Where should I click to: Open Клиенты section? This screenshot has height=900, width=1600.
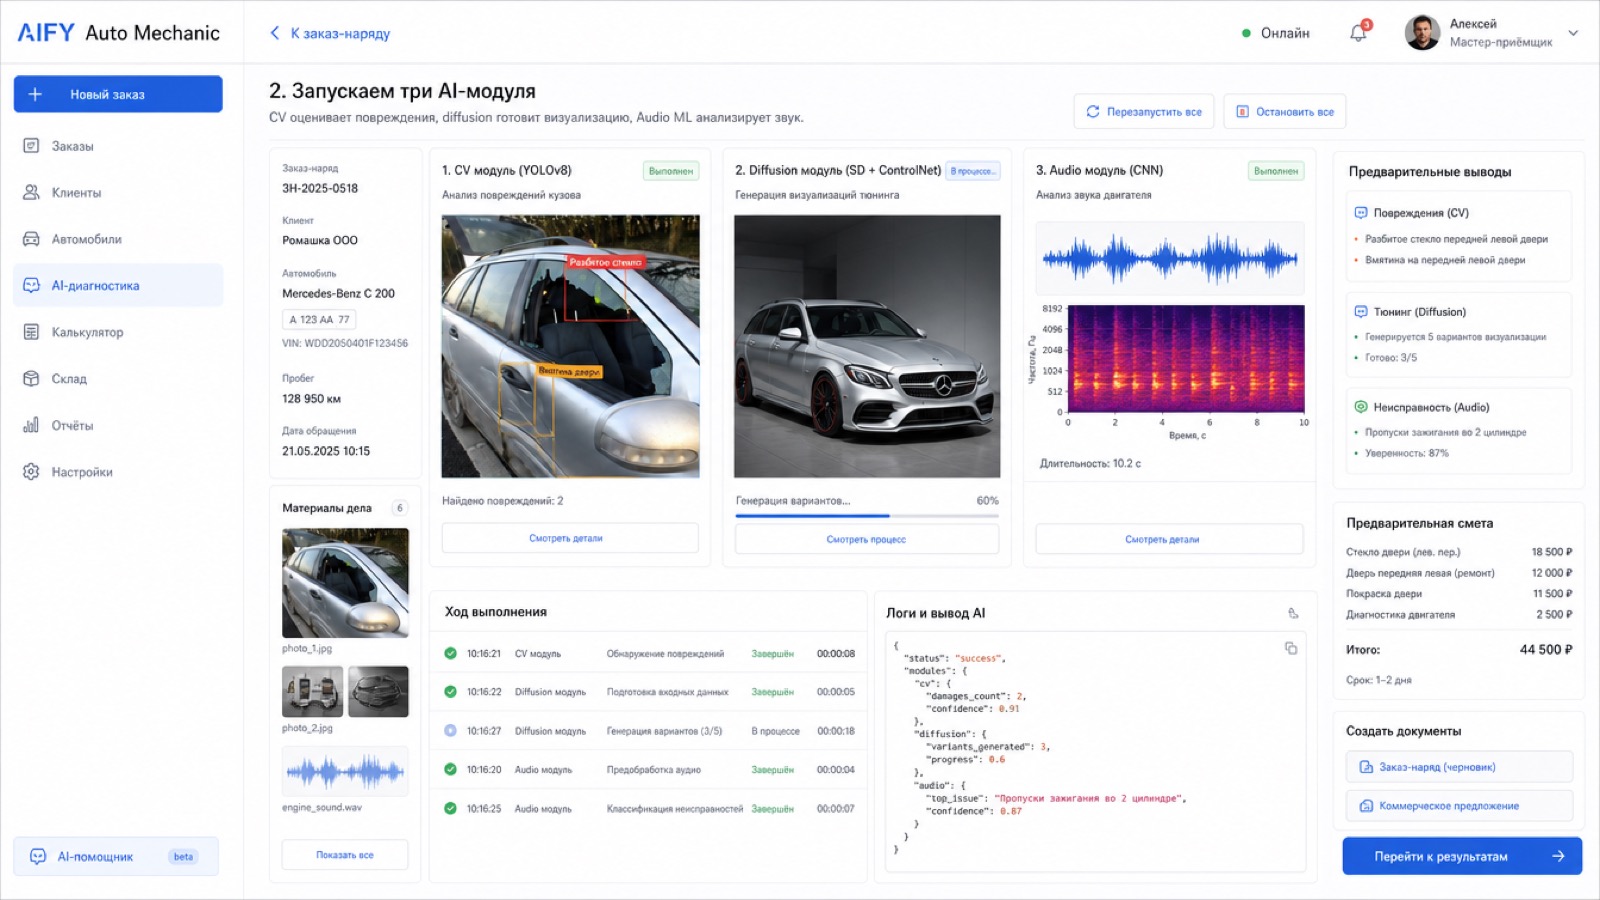(x=118, y=192)
